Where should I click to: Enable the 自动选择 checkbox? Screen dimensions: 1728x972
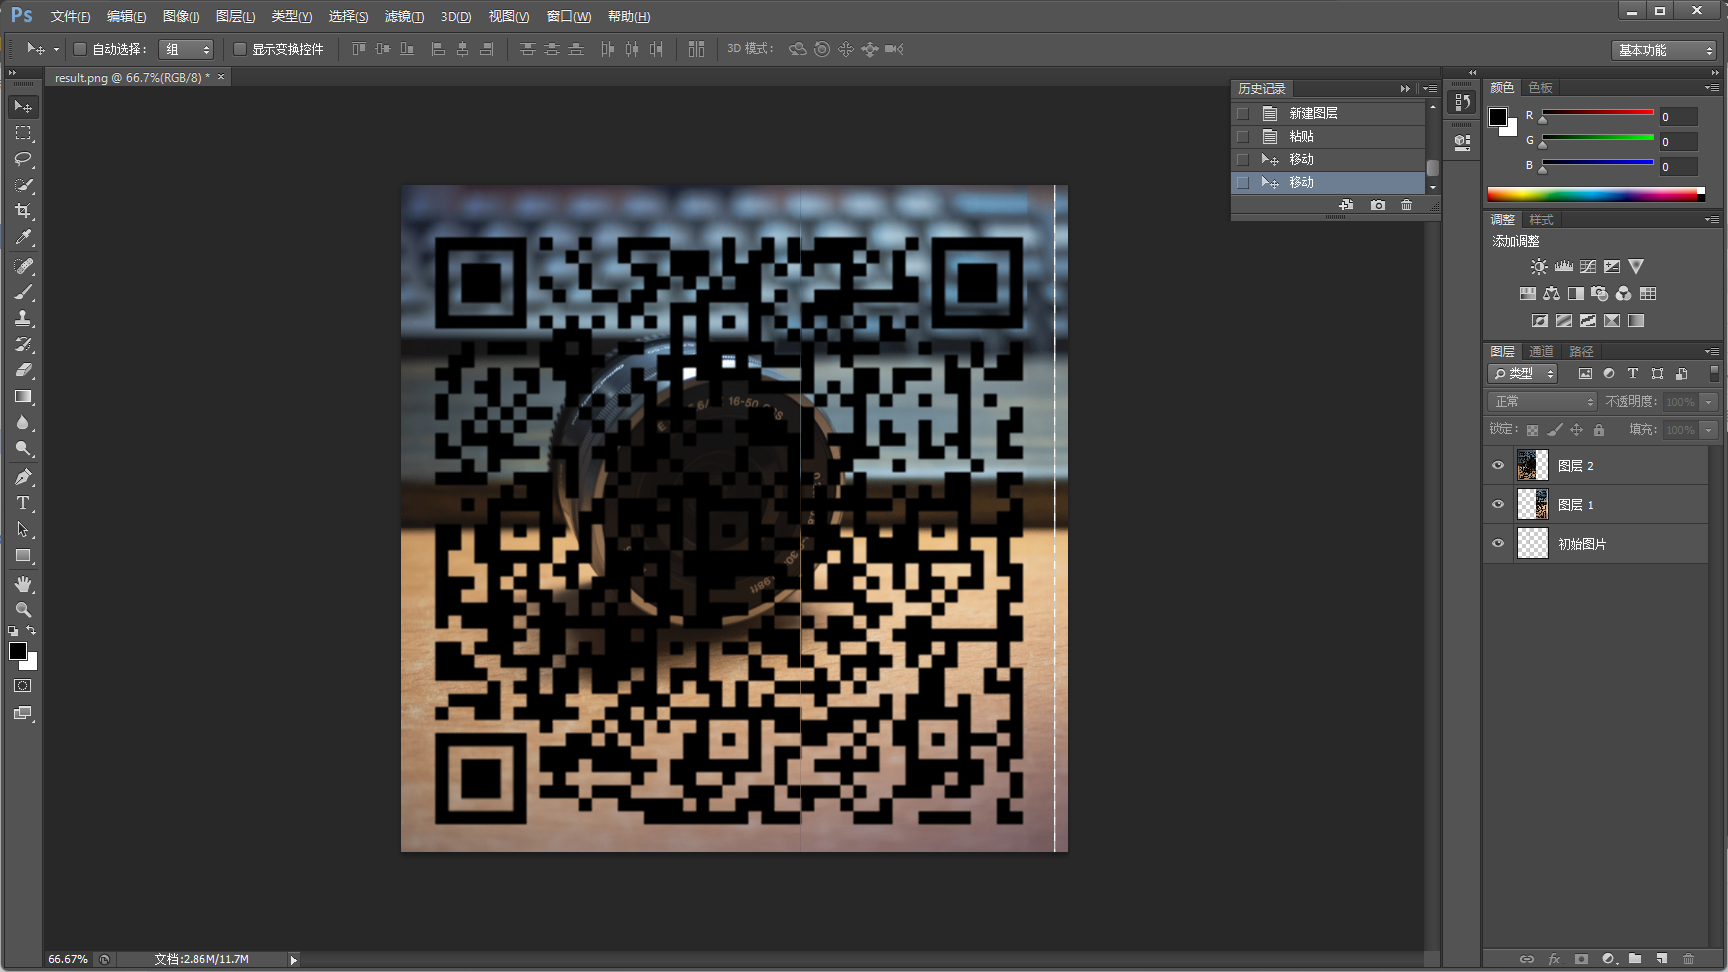tap(80, 49)
